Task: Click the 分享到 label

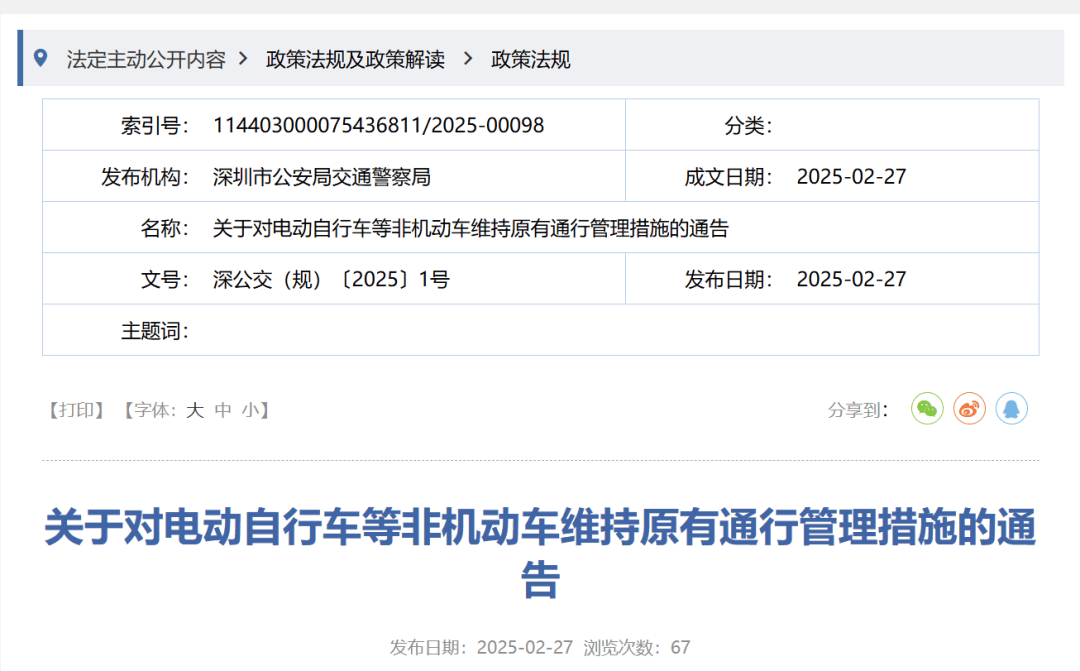Action: pyautogui.click(x=858, y=411)
